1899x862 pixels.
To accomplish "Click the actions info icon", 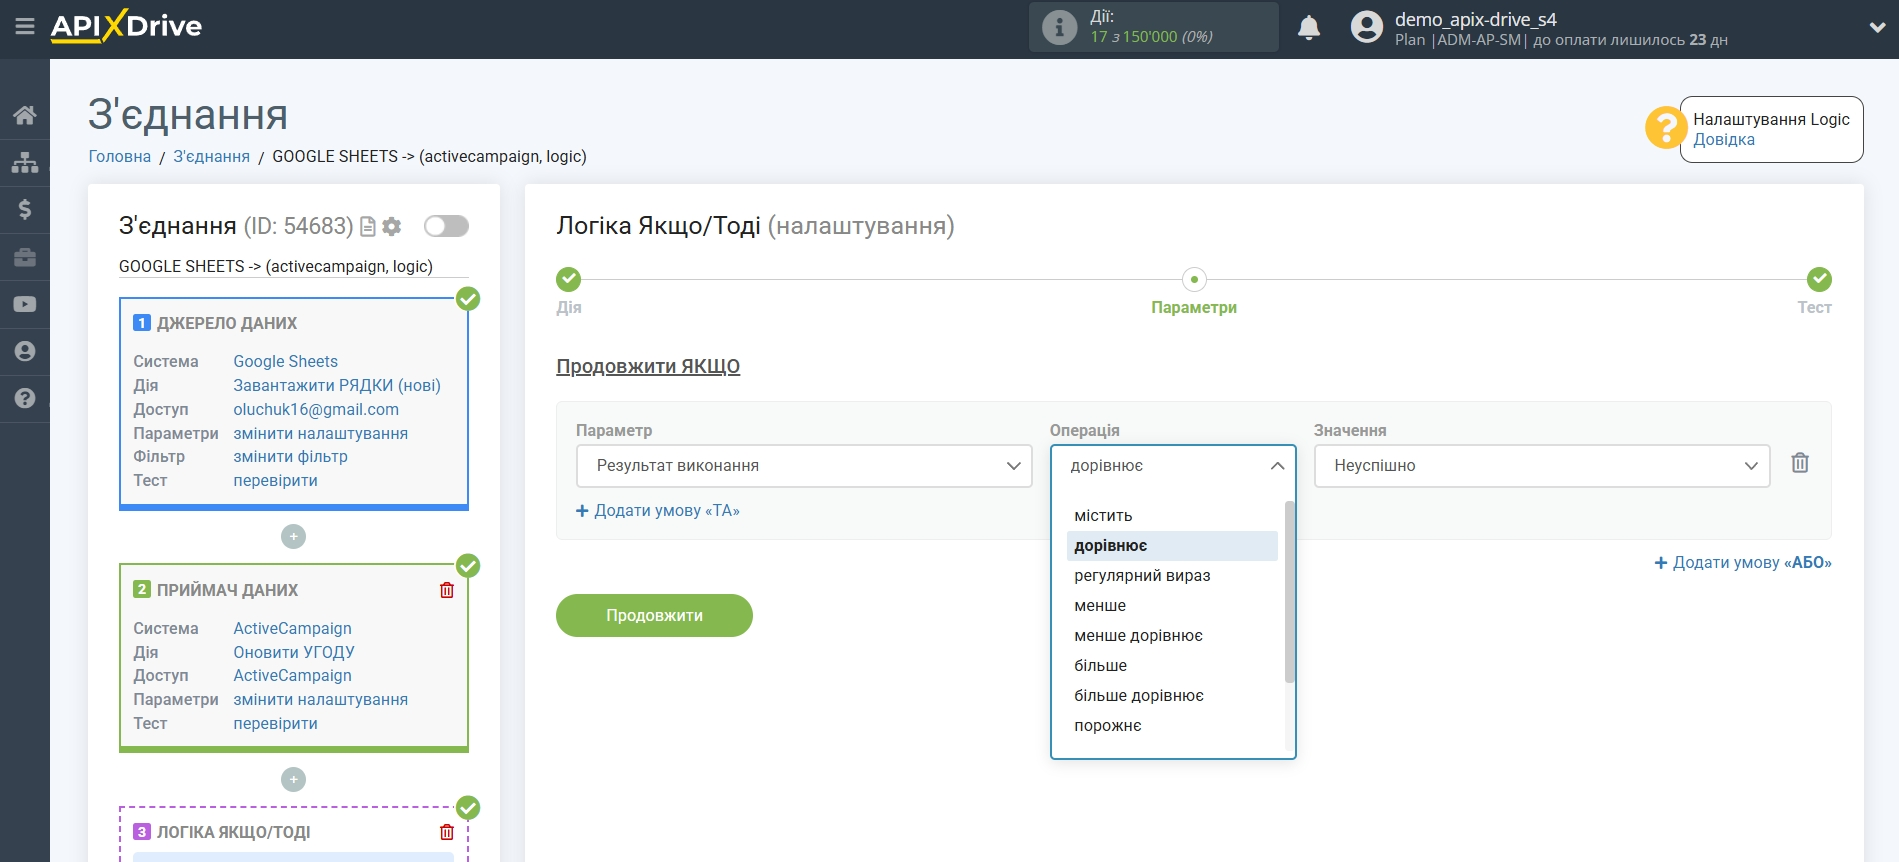I will click(x=1059, y=27).
